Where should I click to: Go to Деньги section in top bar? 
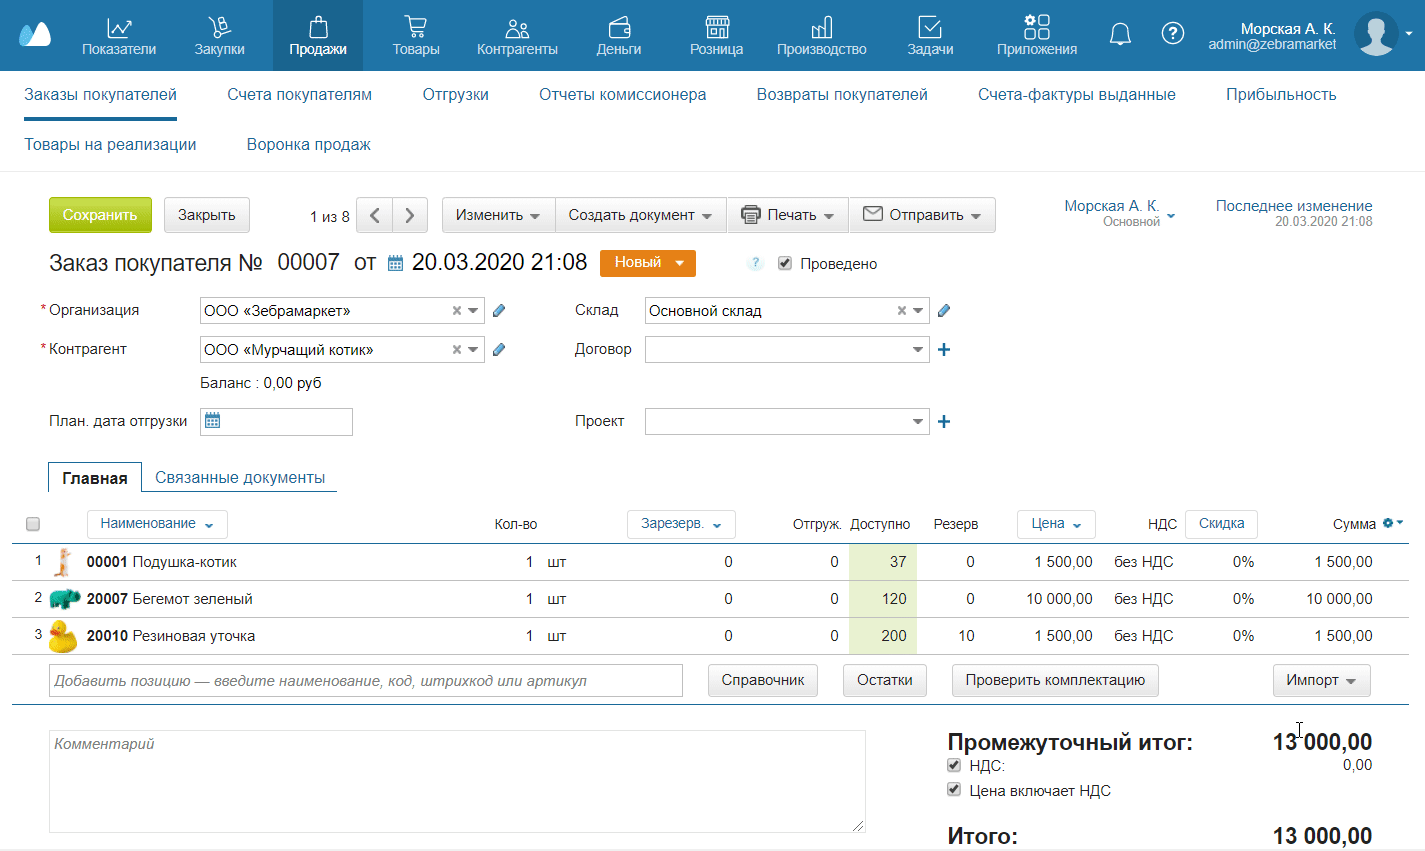(619, 36)
